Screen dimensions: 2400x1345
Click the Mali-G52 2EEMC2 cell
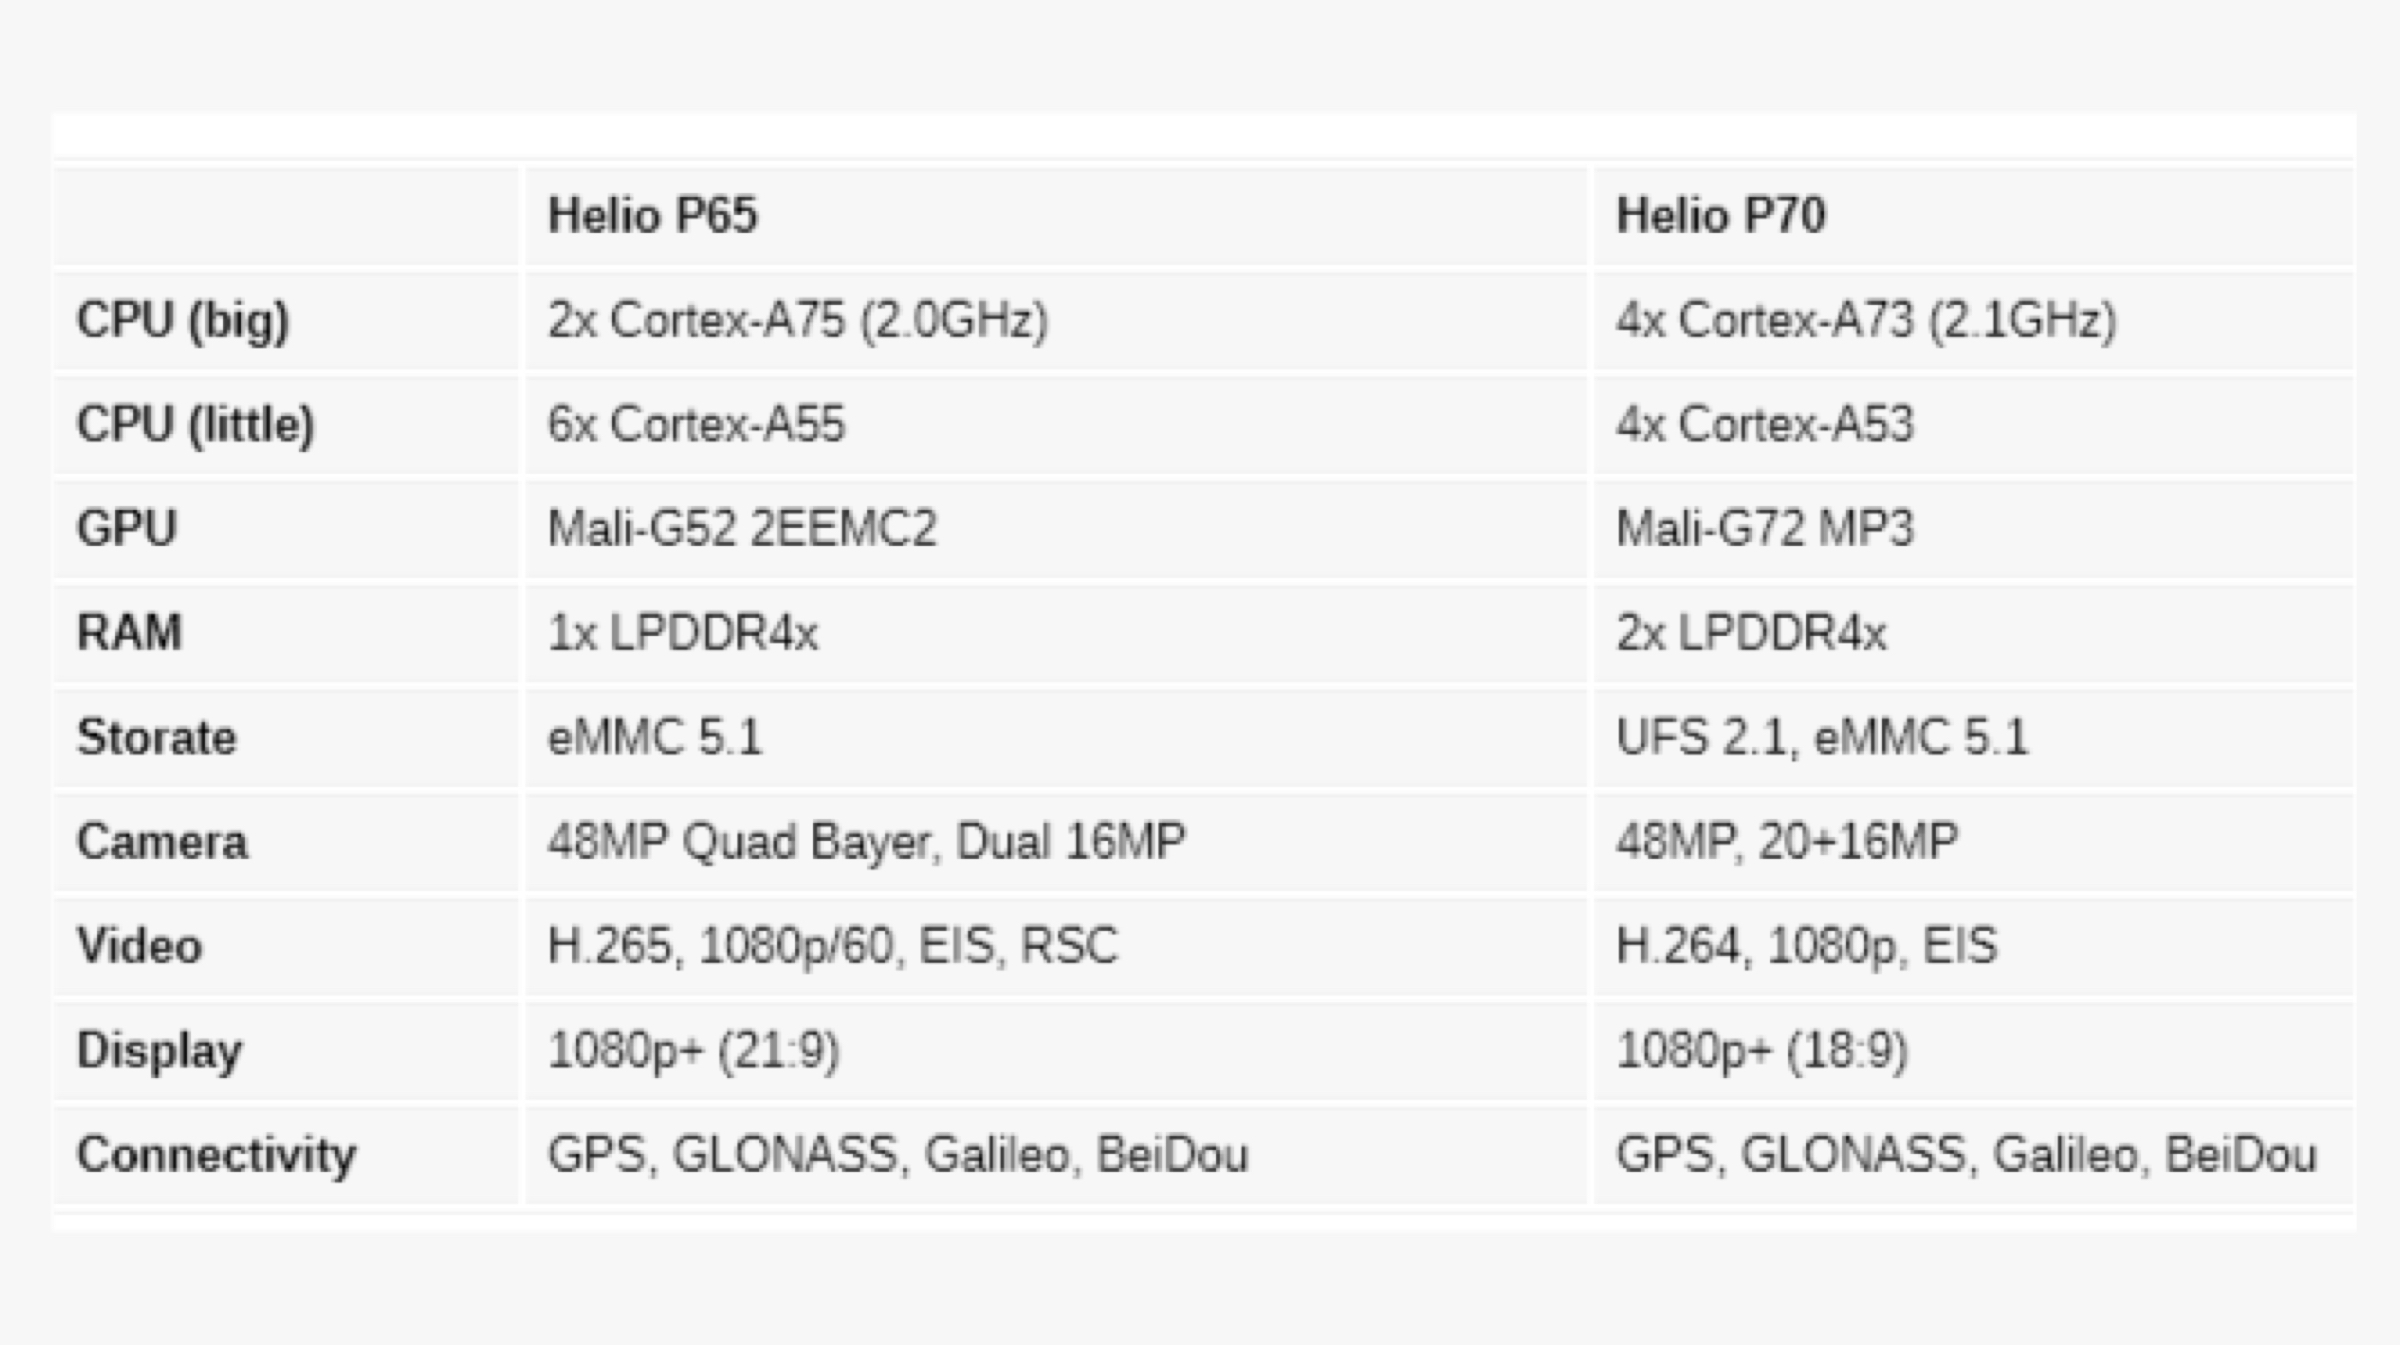point(742,529)
